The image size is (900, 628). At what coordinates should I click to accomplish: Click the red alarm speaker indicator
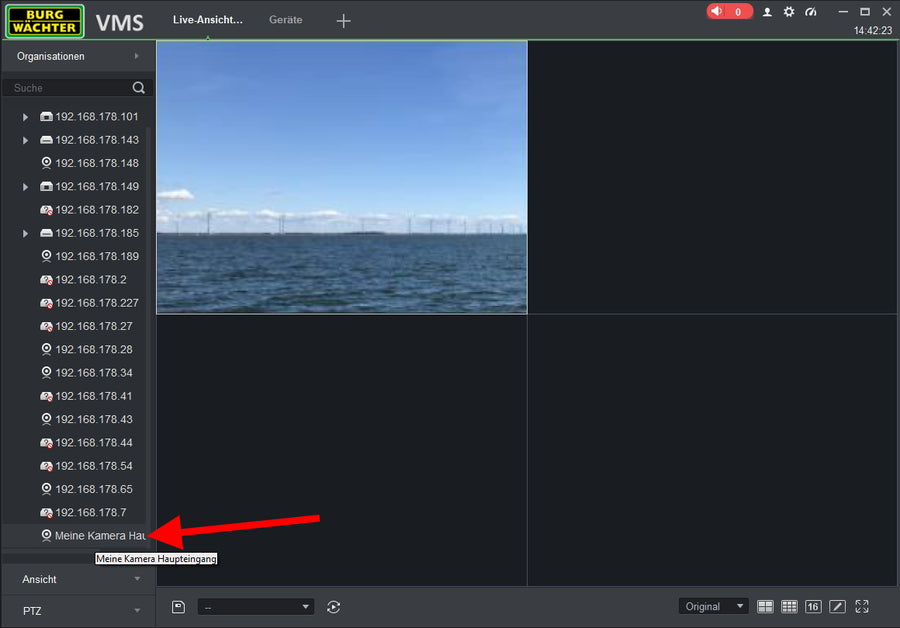click(x=729, y=12)
